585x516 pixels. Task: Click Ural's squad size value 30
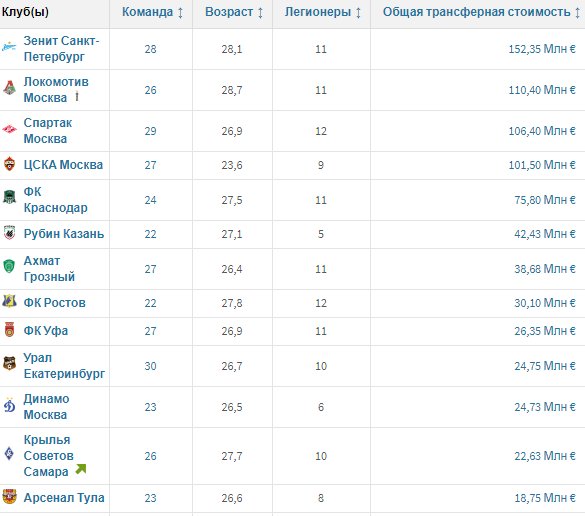pos(150,366)
